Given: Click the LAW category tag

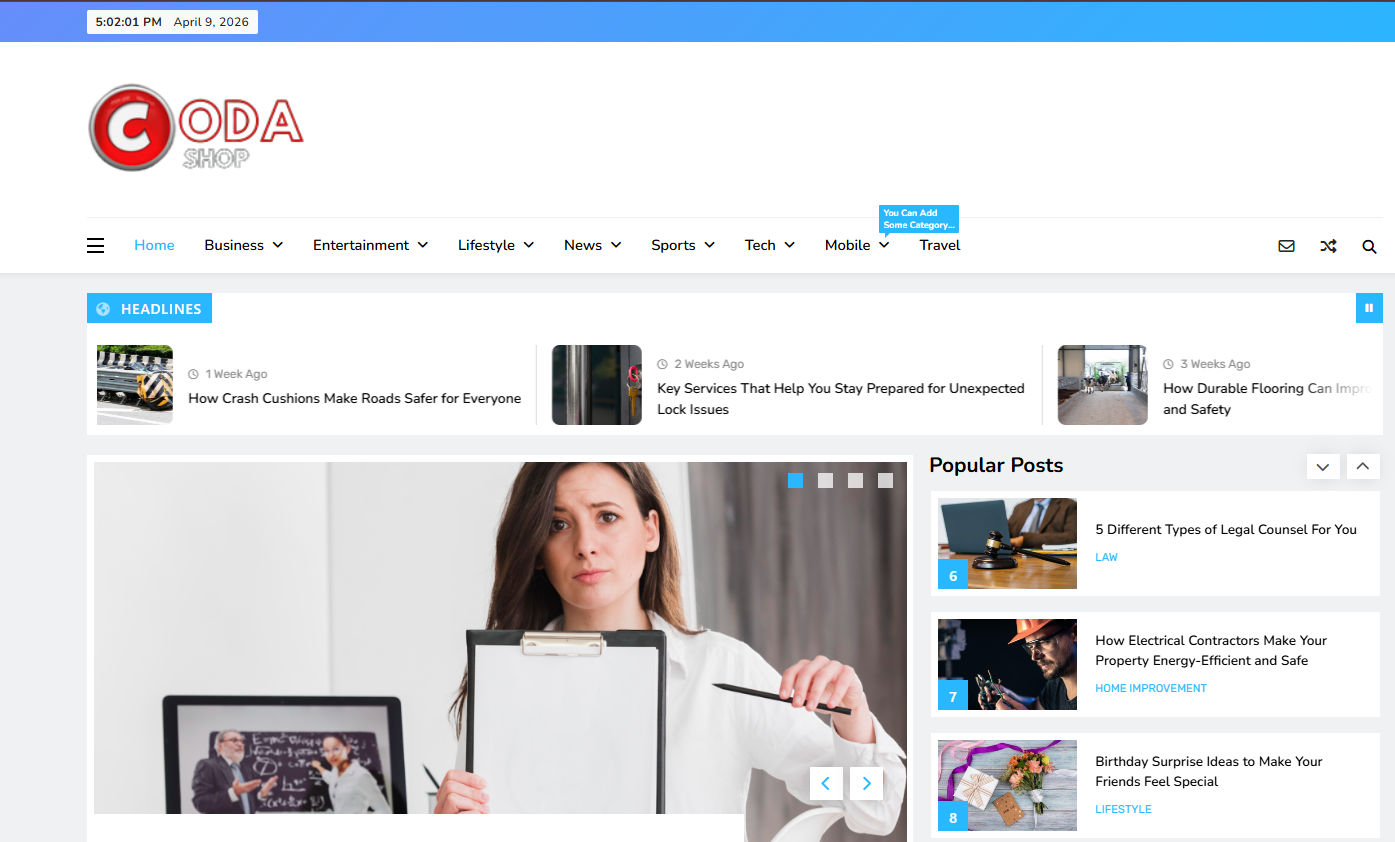Looking at the screenshot, I should (1106, 557).
